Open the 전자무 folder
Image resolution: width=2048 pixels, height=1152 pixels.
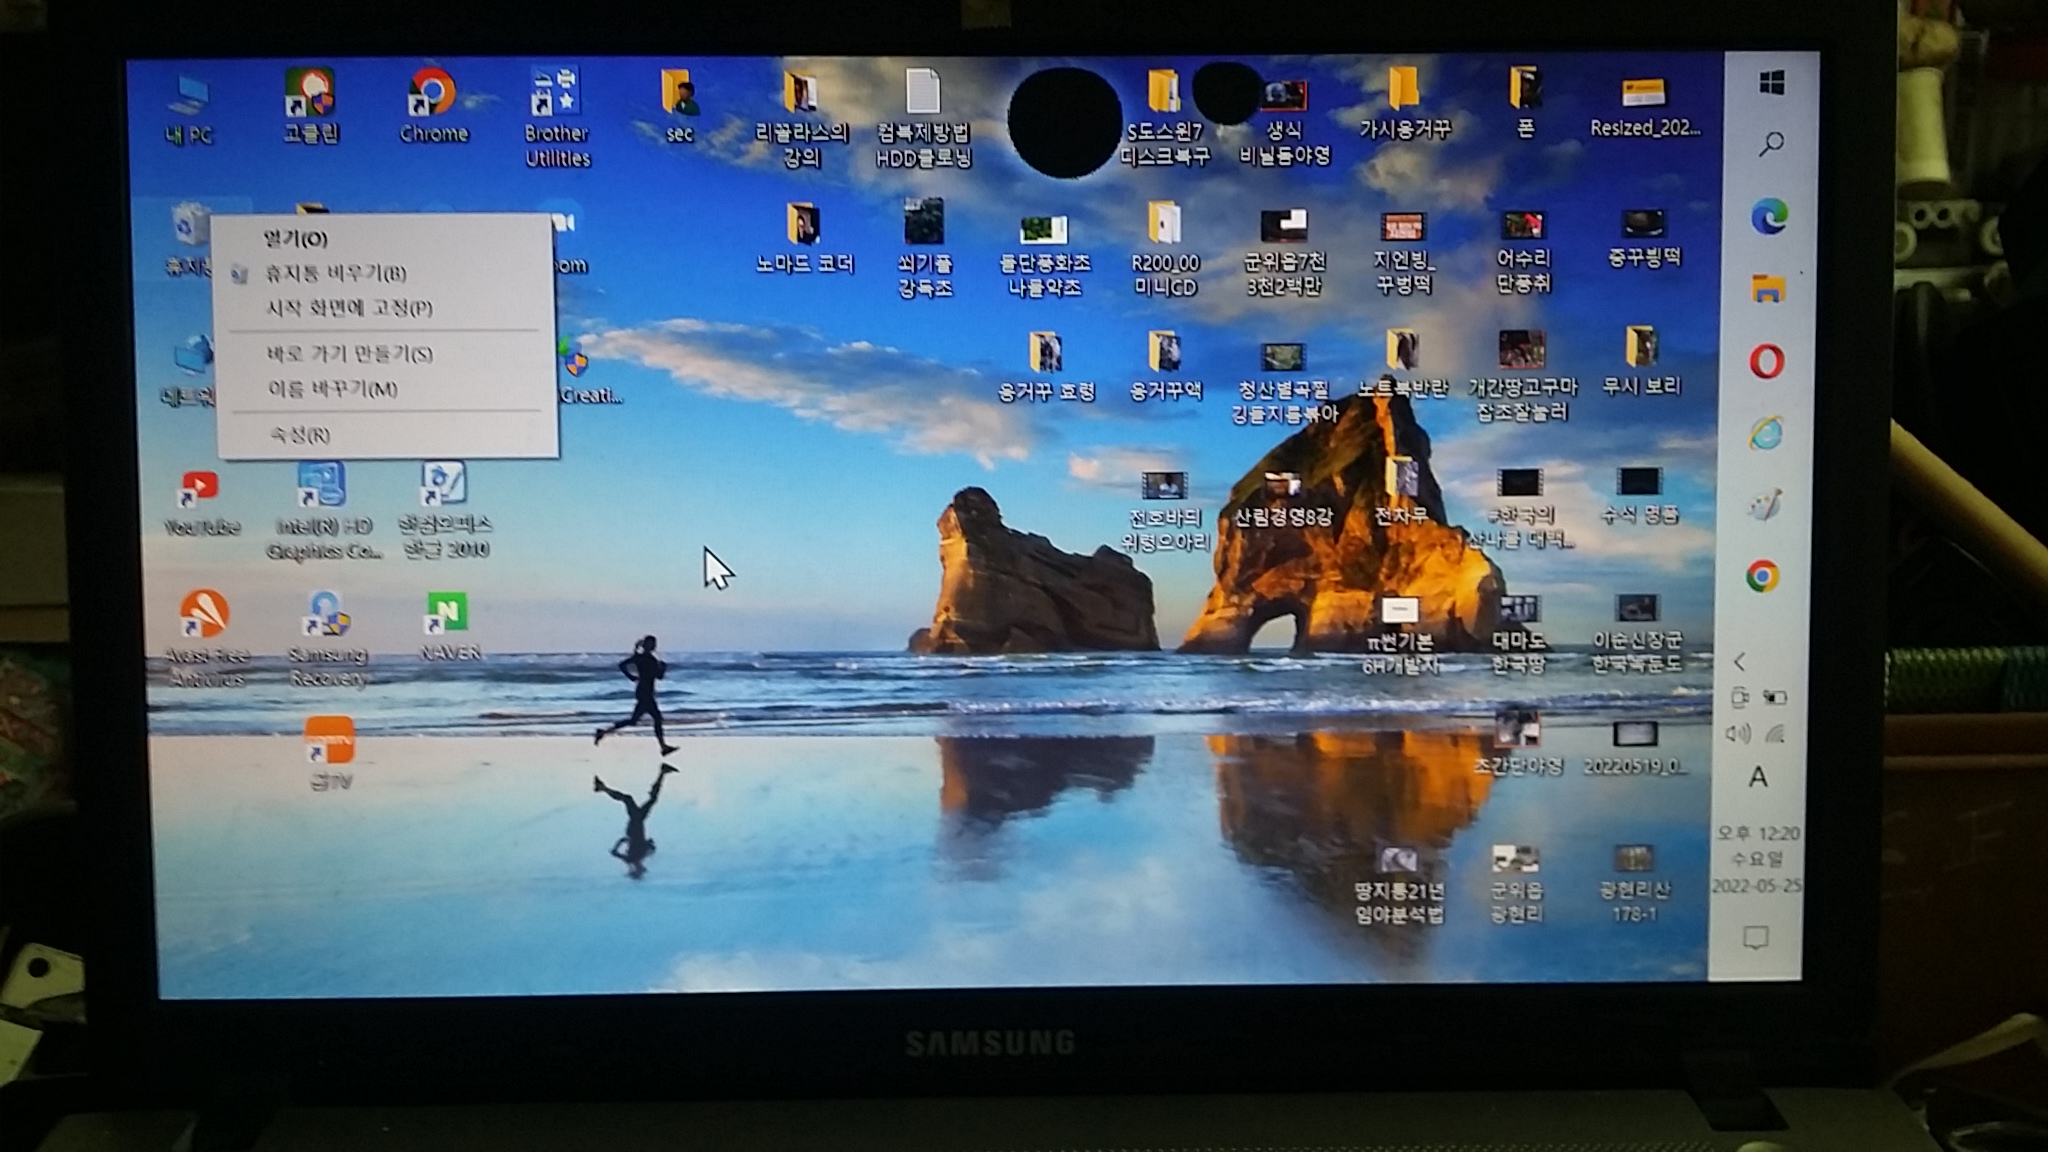point(1401,492)
